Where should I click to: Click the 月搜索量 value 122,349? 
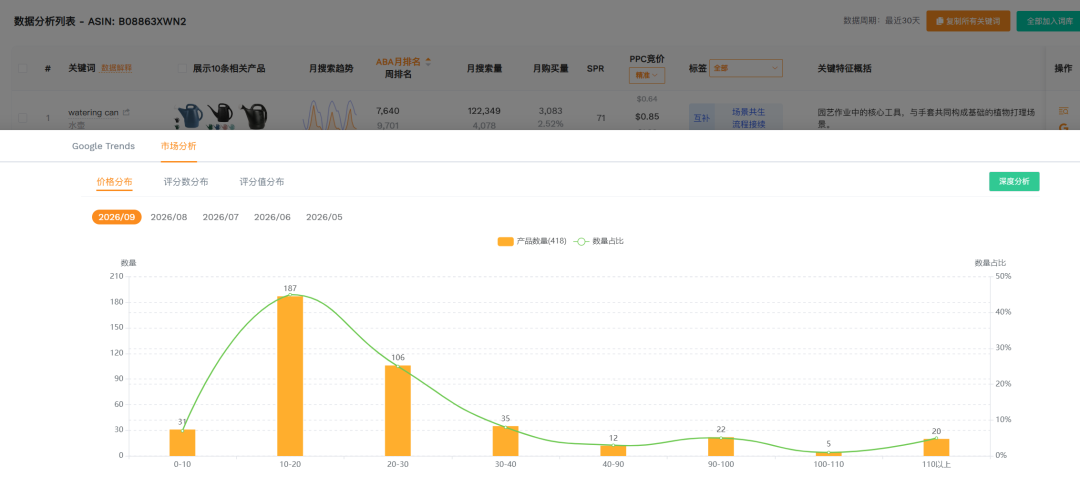click(x=484, y=111)
